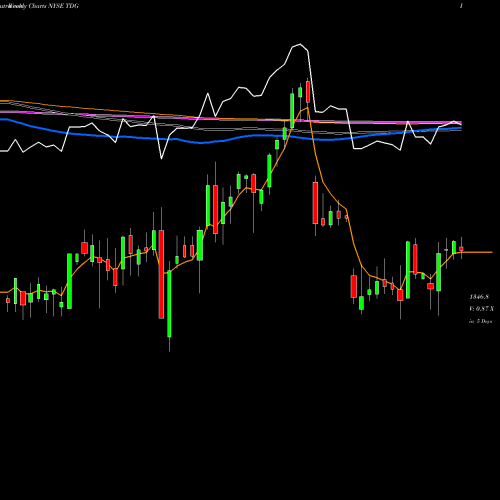The height and width of the screenshot is (500, 500).
Task: Click the 'in 5 Days' caption text
Action: click(x=480, y=321)
